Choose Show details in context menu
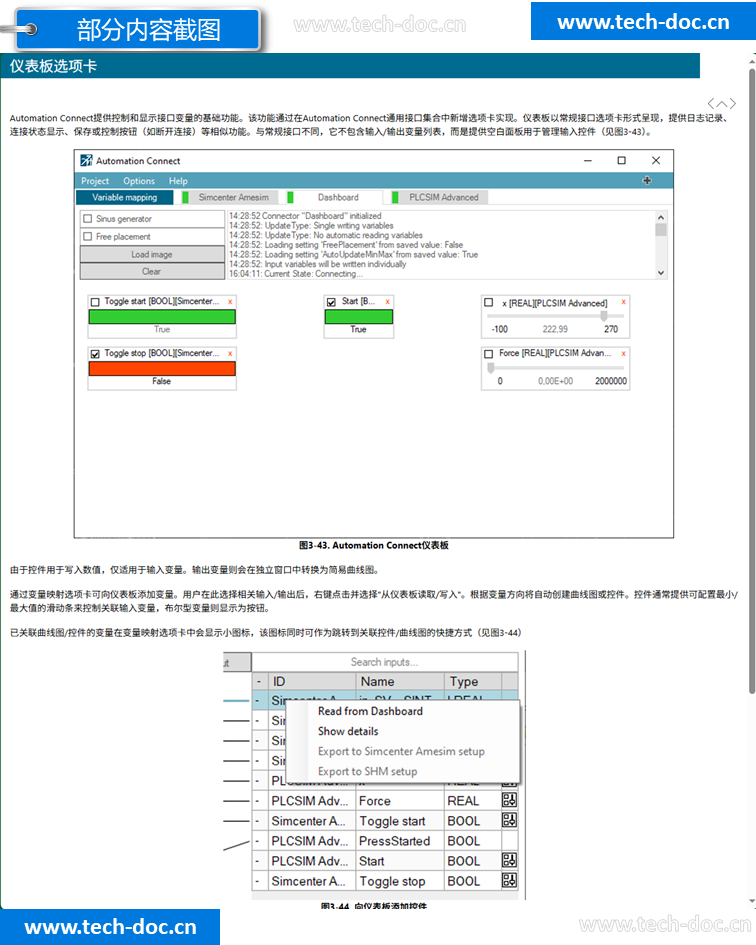The height and width of the screenshot is (945, 756). [x=348, y=731]
